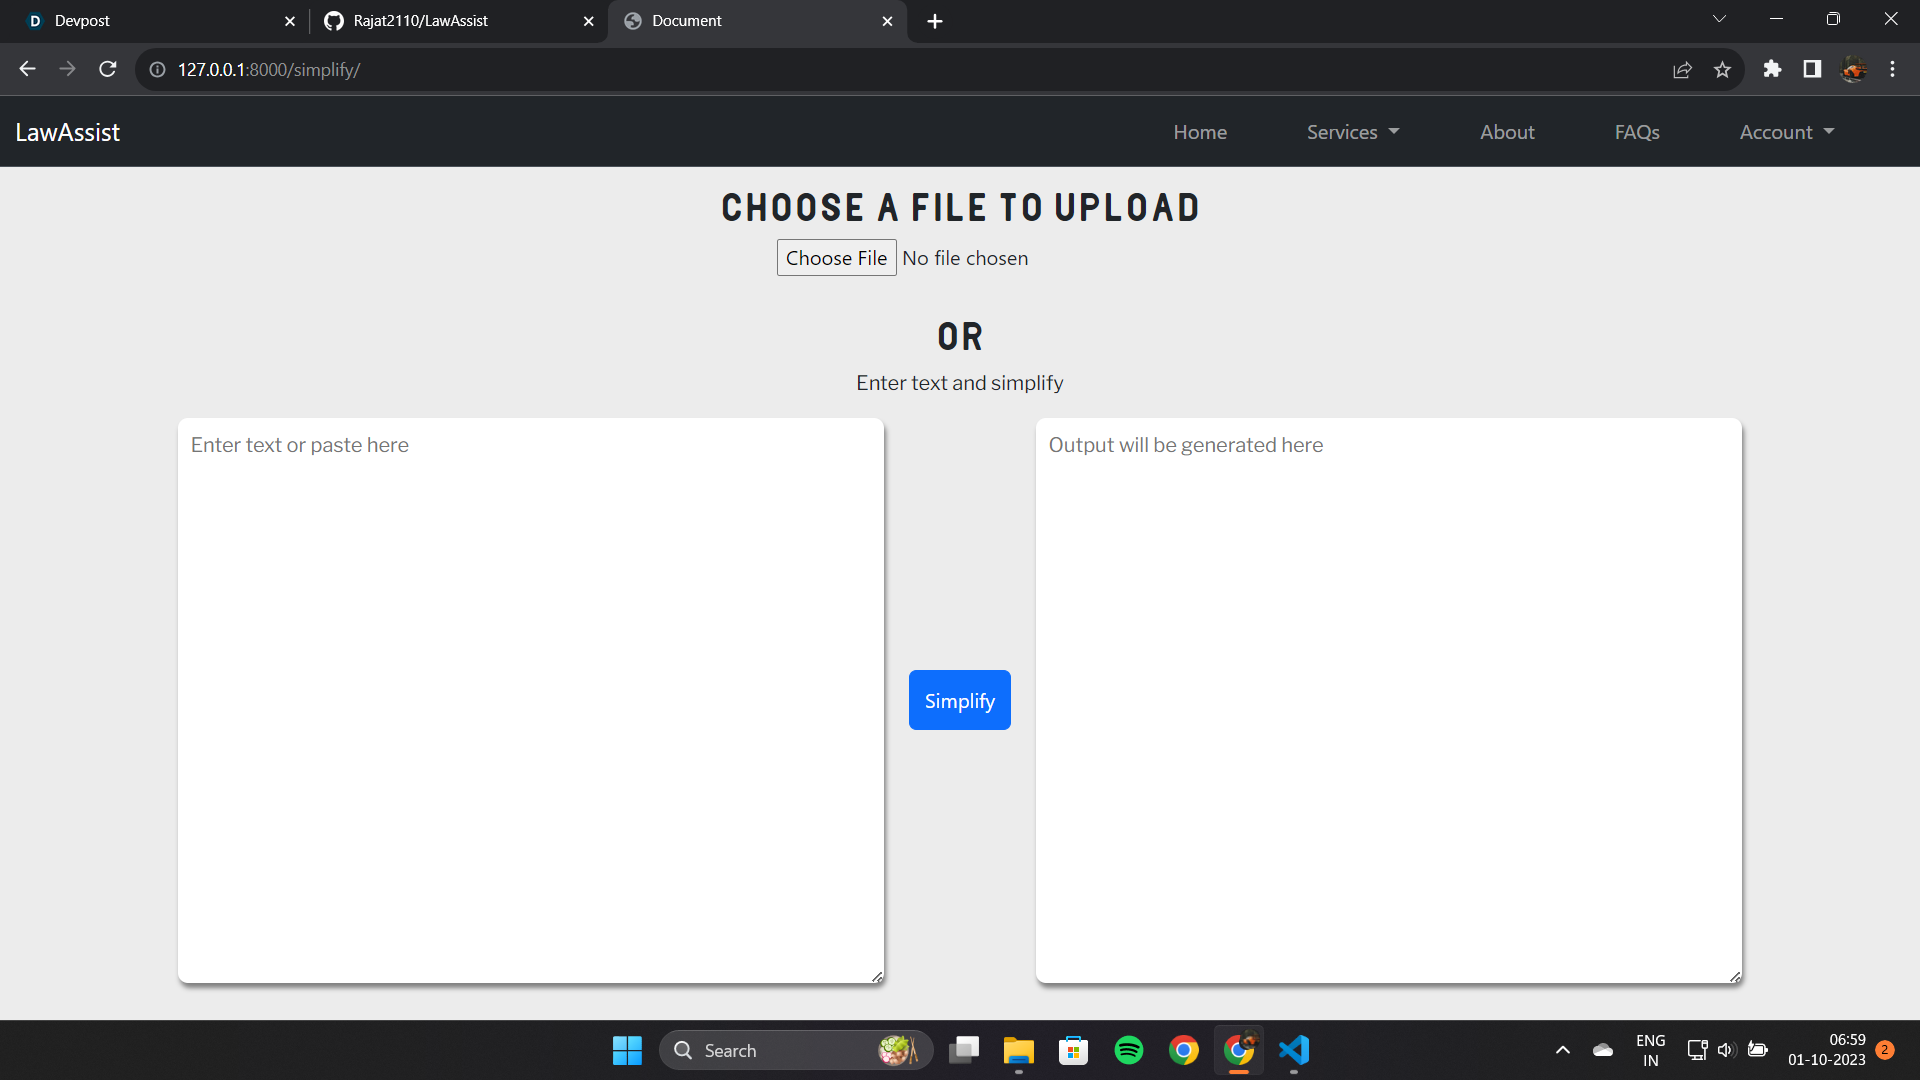Toggle the browser side panel icon
The width and height of the screenshot is (1920, 1080).
[1812, 69]
